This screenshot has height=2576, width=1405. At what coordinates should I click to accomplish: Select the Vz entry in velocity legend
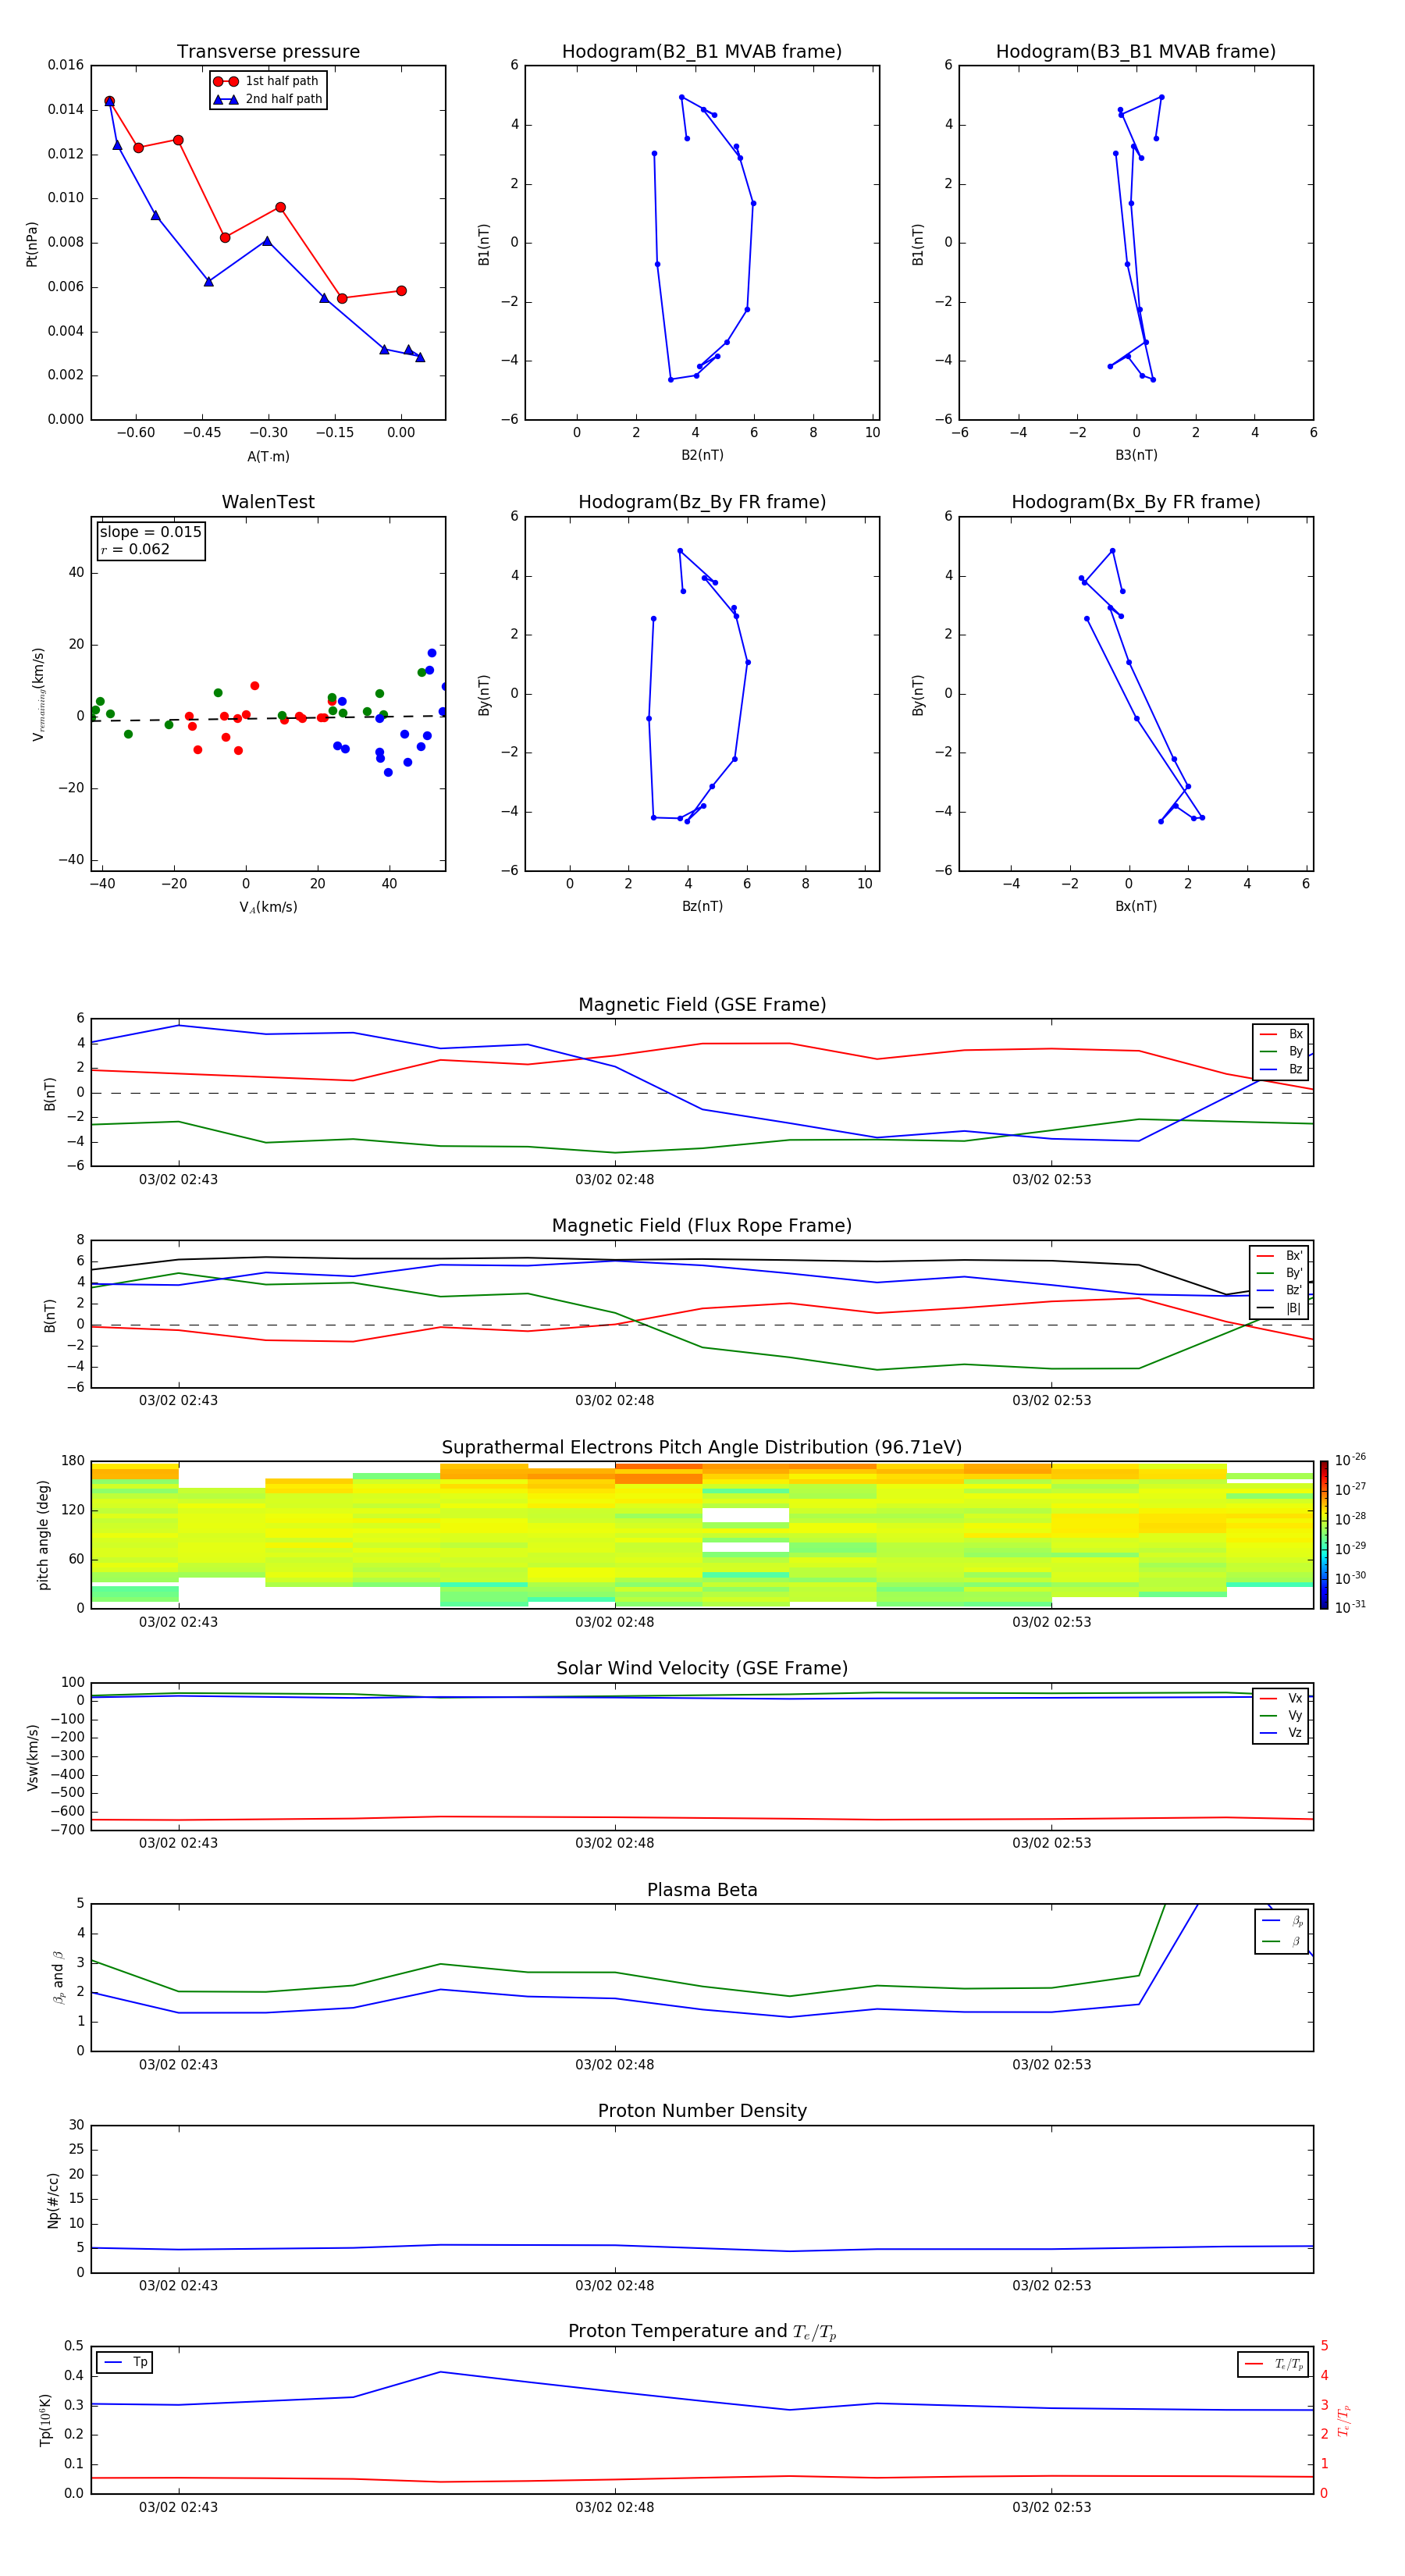1281,1732
